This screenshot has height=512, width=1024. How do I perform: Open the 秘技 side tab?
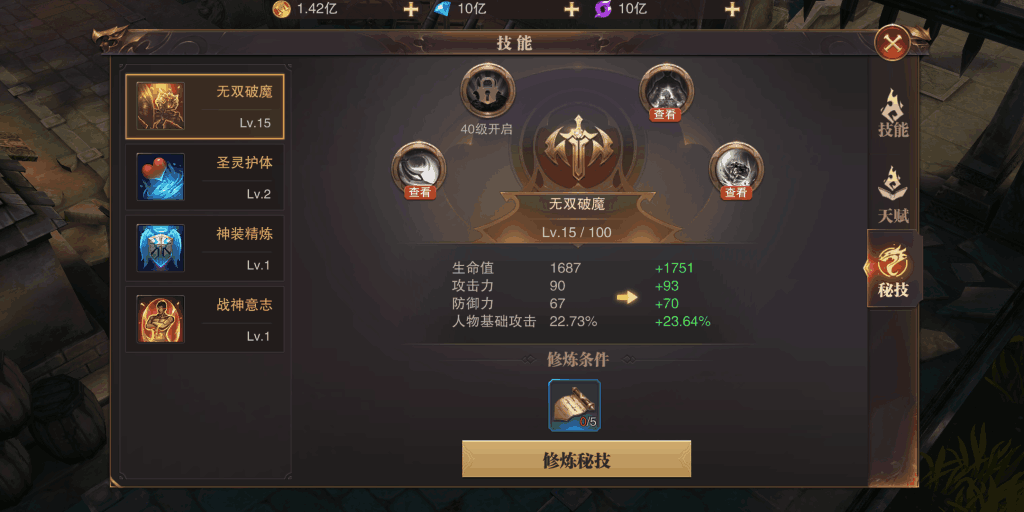coord(893,268)
